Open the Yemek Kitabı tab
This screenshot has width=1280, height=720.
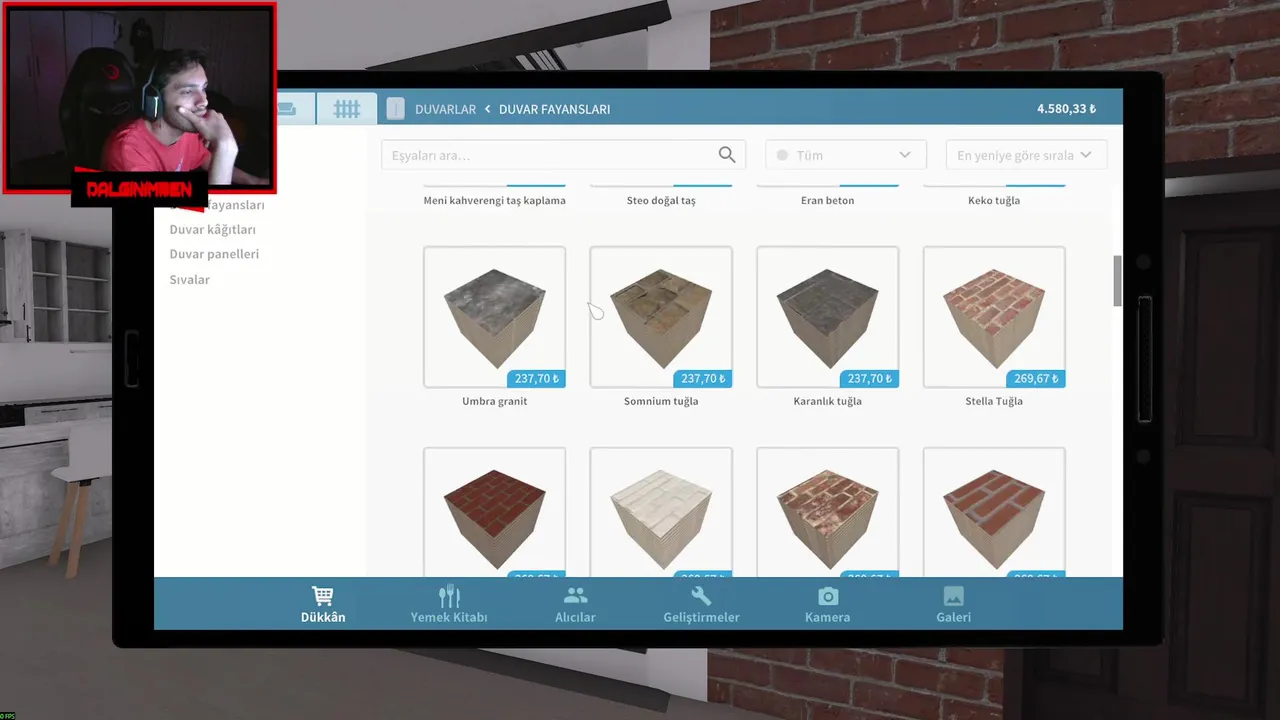pos(449,604)
